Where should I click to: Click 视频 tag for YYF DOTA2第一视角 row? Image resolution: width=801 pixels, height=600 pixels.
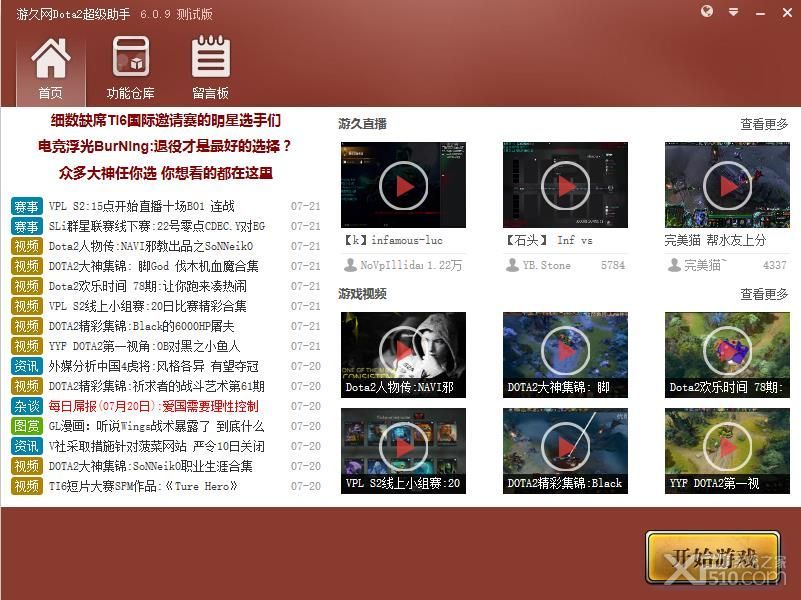[x=27, y=346]
